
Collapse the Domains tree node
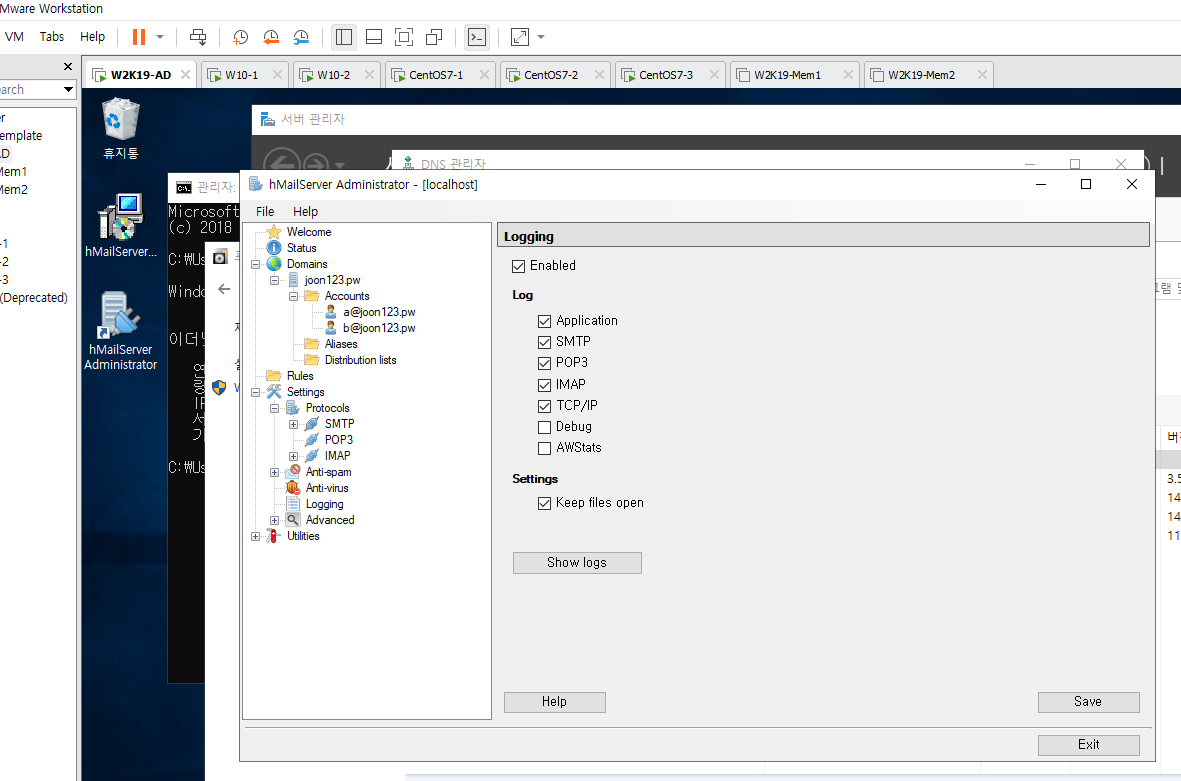coord(255,264)
